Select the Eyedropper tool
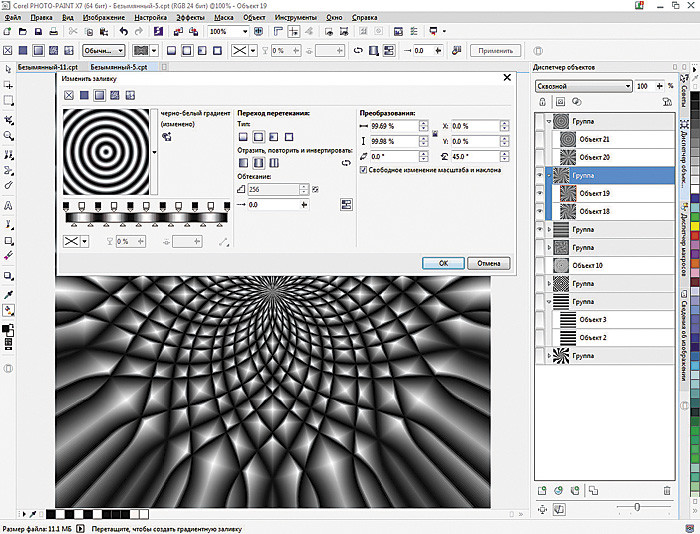Screen dimensions: 700x534 [9, 293]
